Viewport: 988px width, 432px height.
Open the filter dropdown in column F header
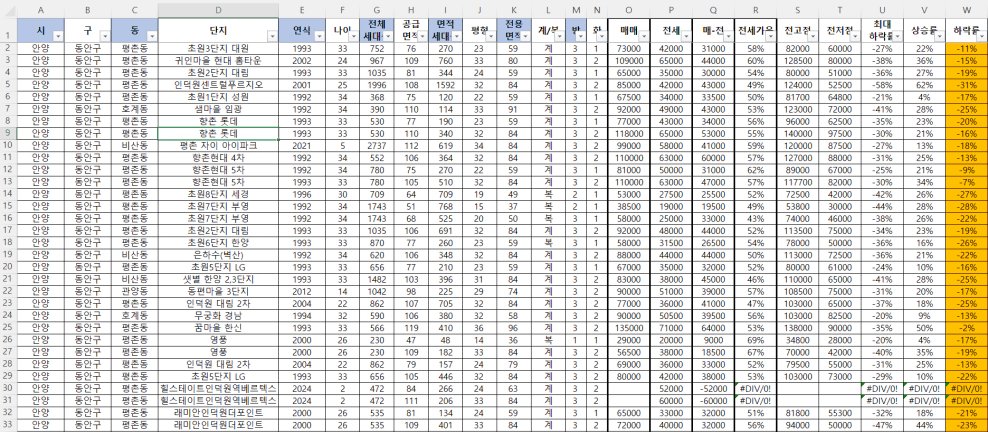pos(353,37)
